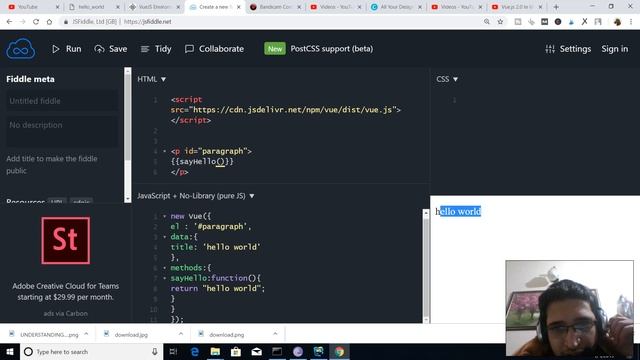Viewport: 640px width, 360px height.
Task: Collapse the p paragraph code fold arrow
Action: click(164, 151)
